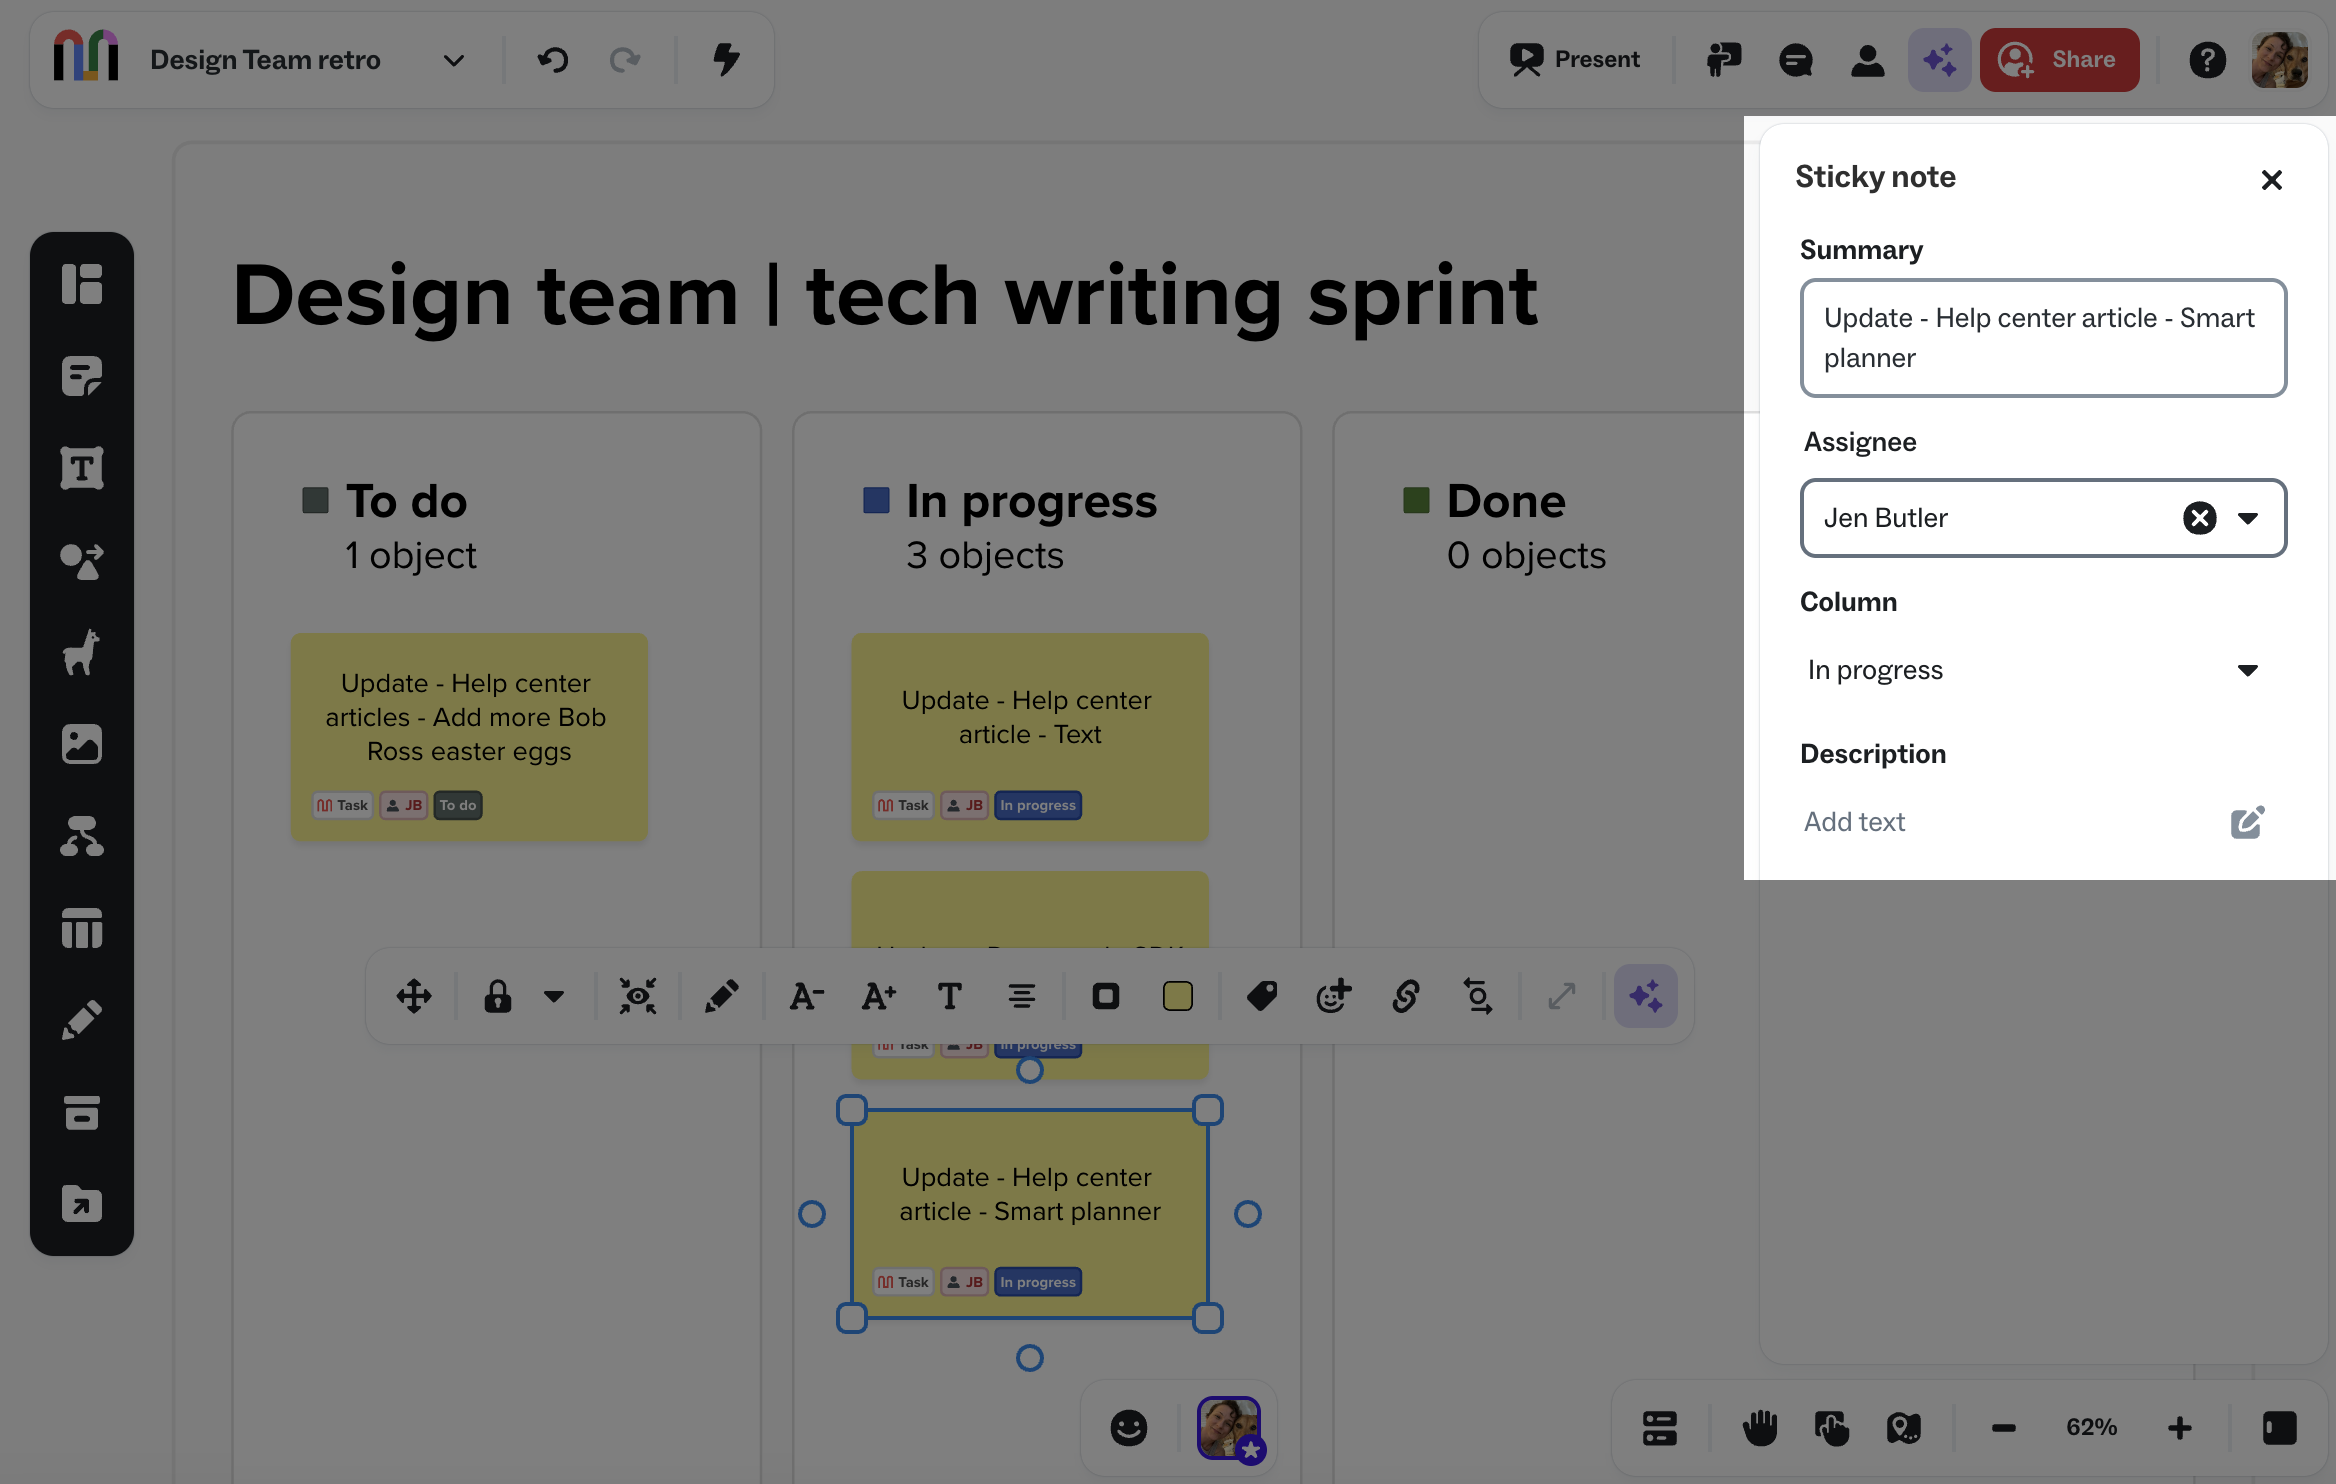Select the sticky note tool in sidebar

pos(82,376)
